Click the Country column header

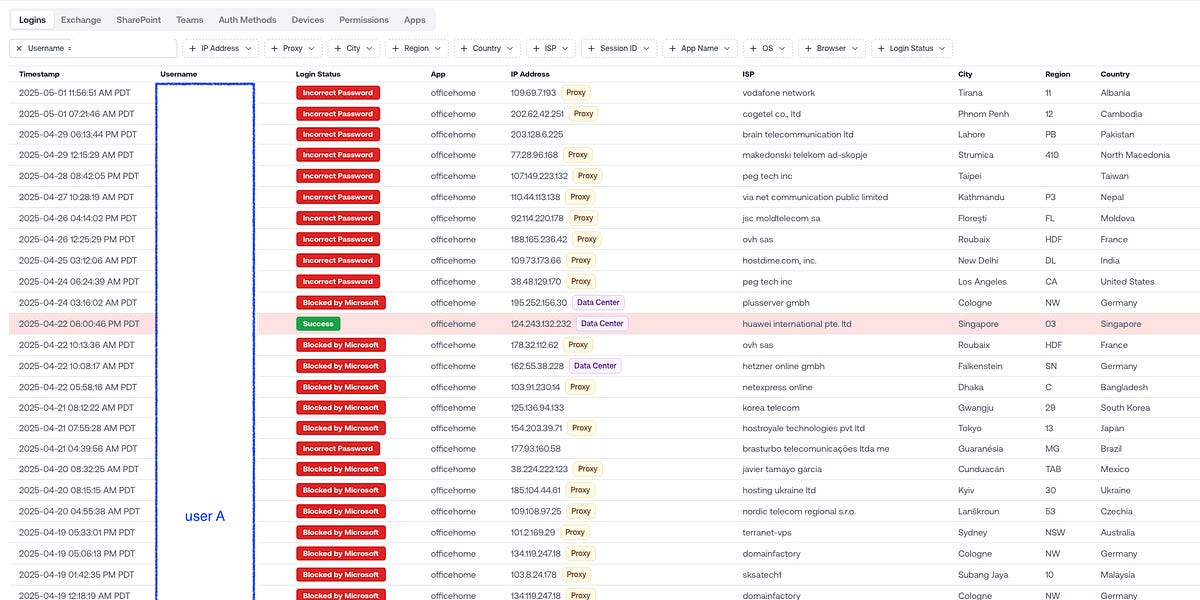pyautogui.click(x=1115, y=74)
